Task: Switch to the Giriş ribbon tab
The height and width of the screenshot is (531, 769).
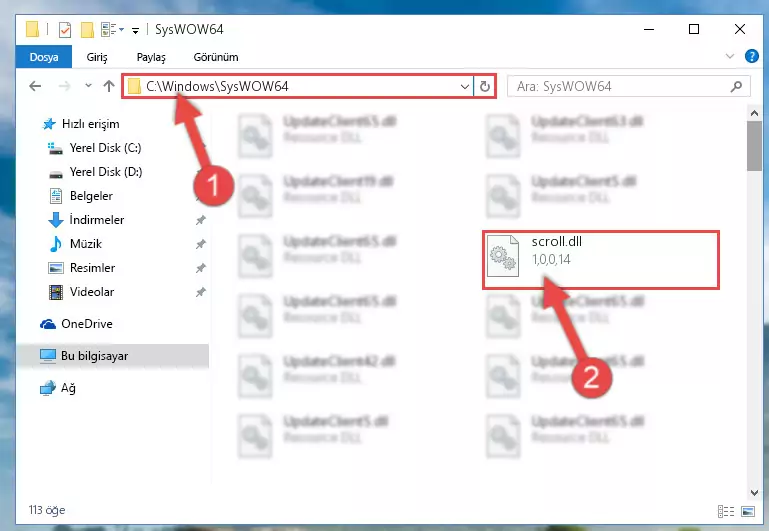Action: [x=97, y=57]
